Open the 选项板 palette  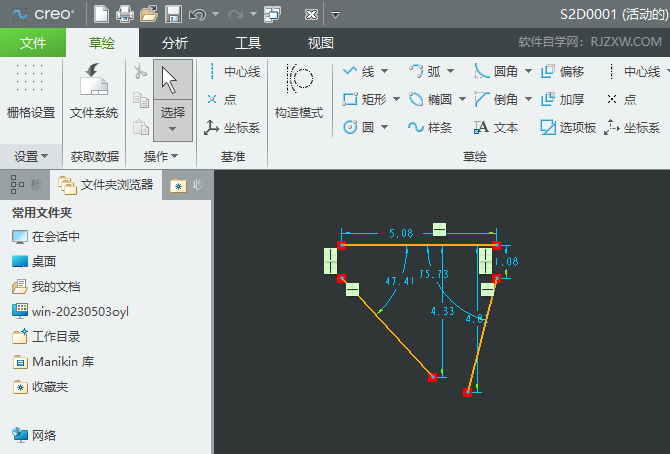coord(568,127)
